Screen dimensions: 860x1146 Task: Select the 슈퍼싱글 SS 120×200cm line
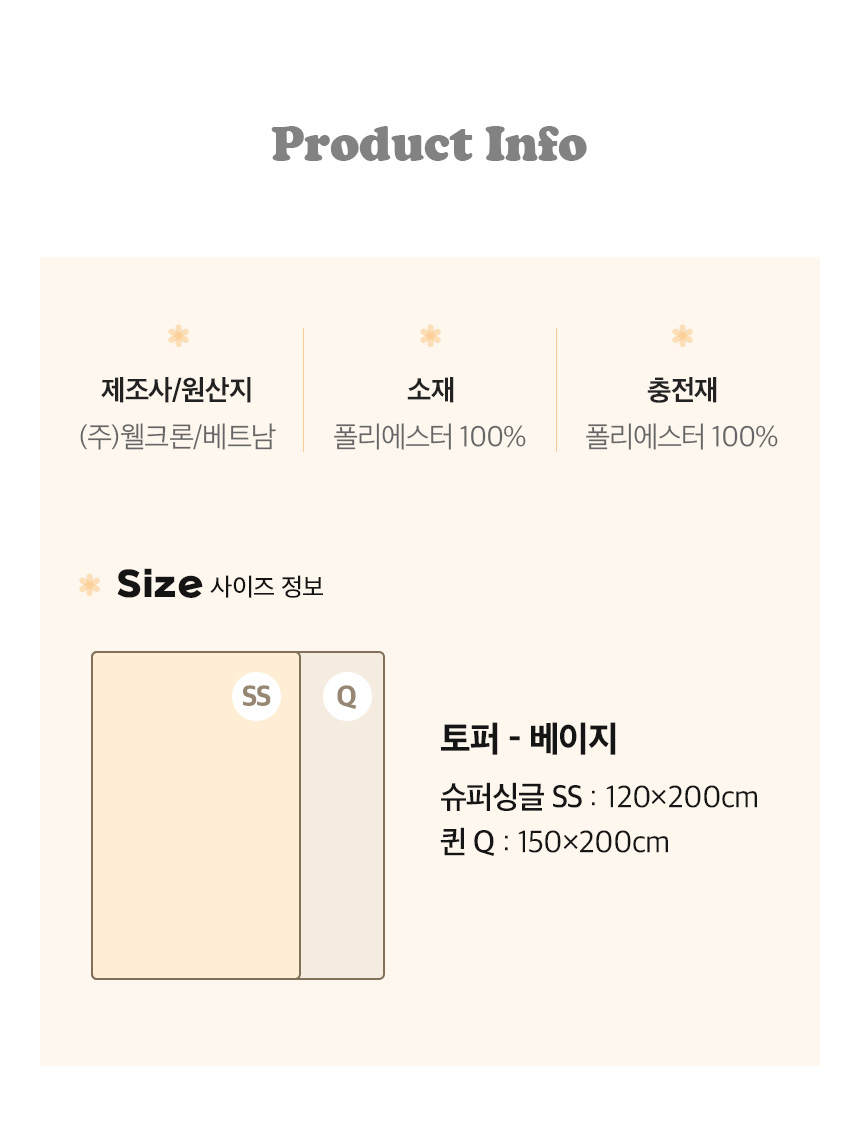pyautogui.click(x=599, y=797)
